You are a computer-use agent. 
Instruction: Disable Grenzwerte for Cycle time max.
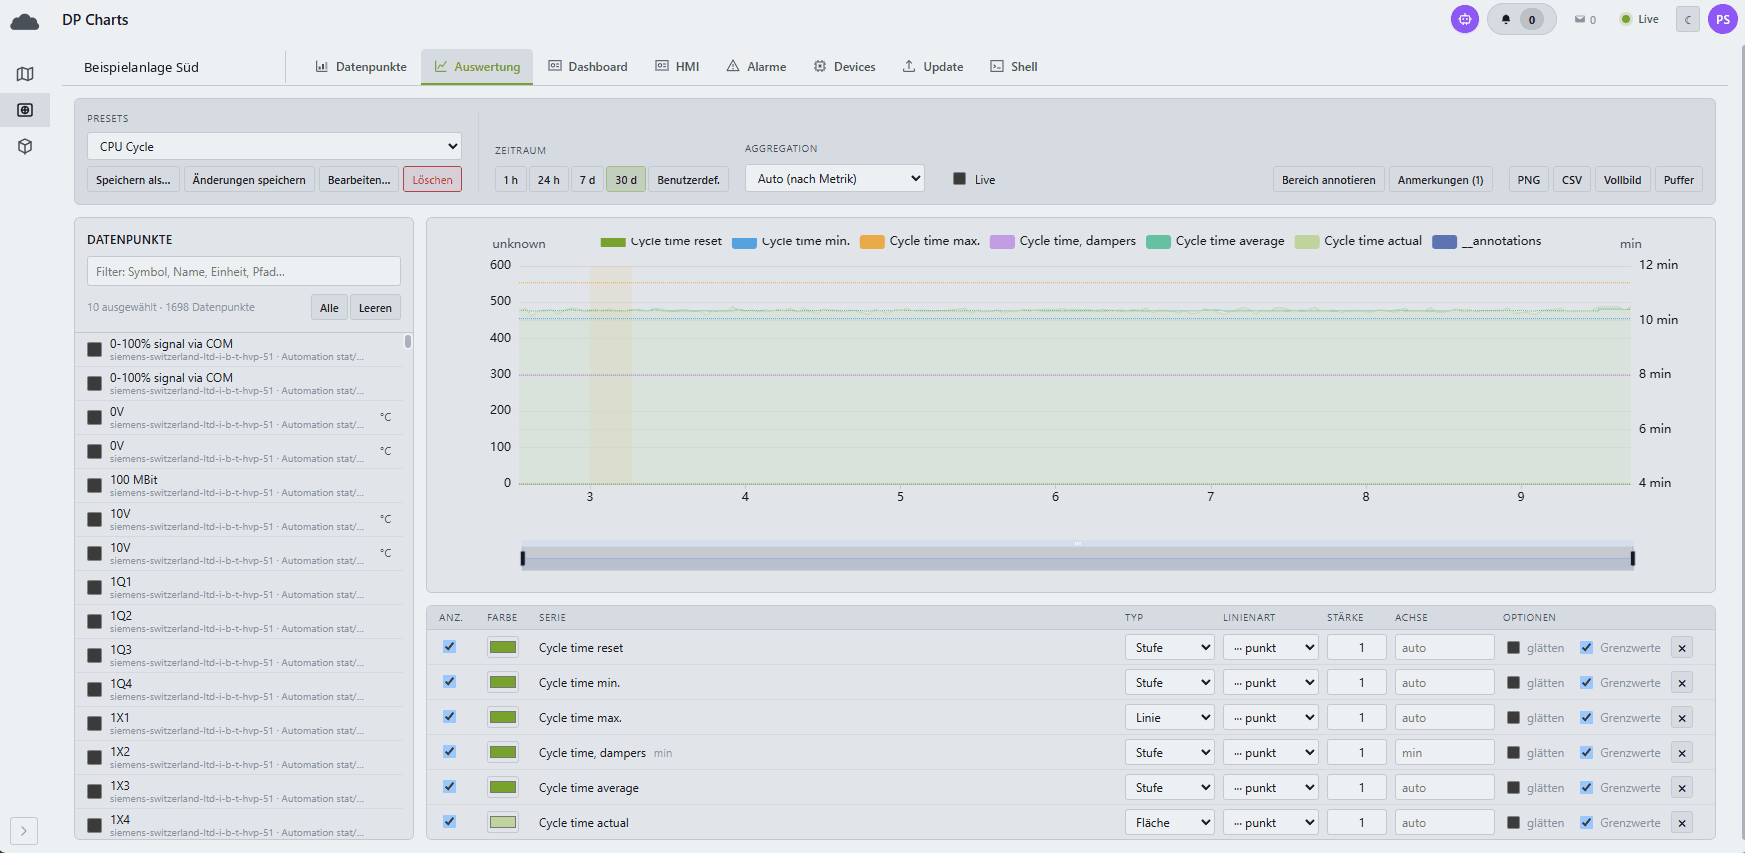pyautogui.click(x=1586, y=718)
